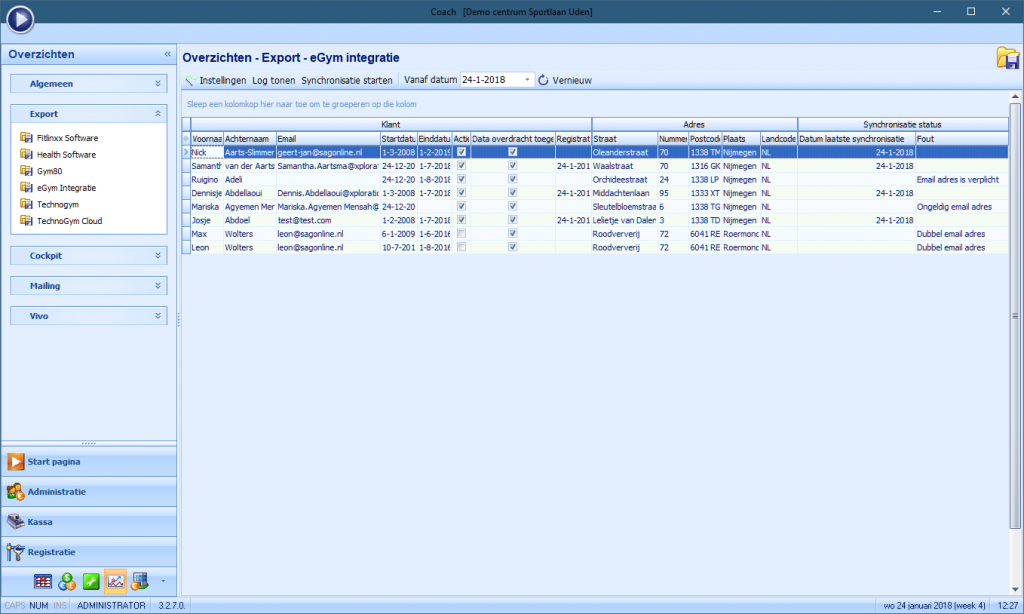Click the Log tonen button
The height and width of the screenshot is (614, 1024).
click(x=273, y=80)
